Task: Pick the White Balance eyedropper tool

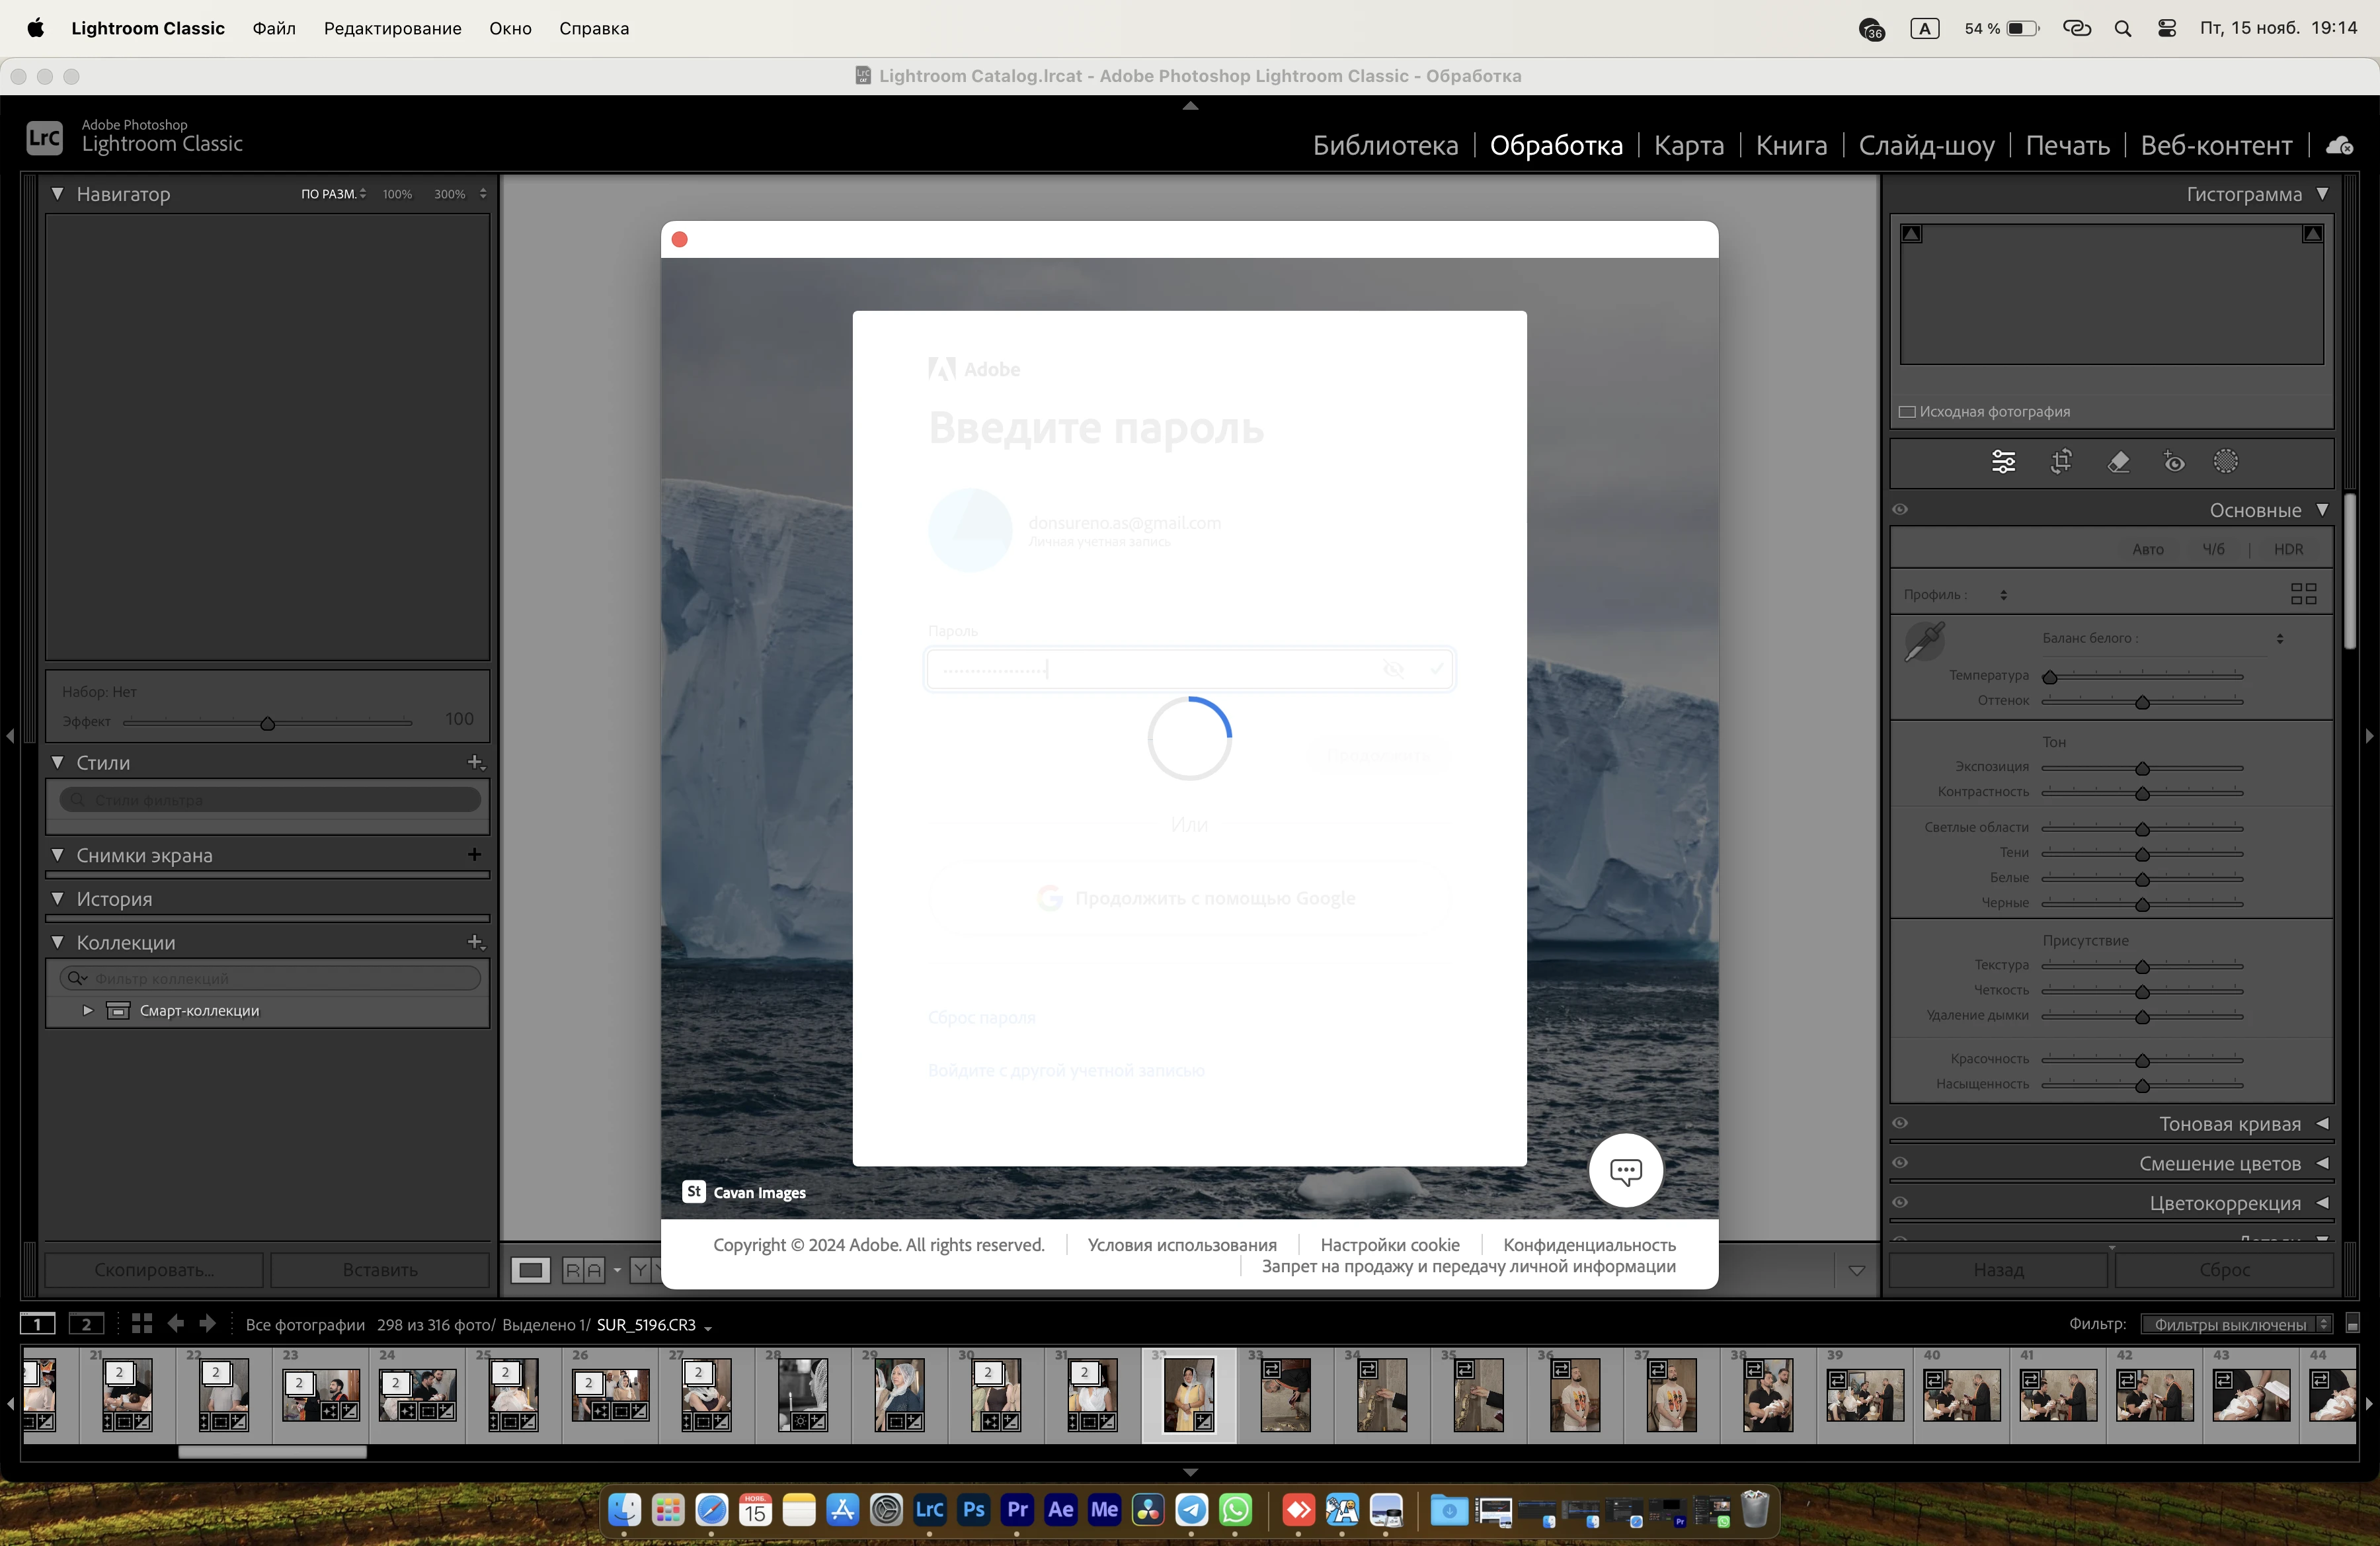Action: [x=1923, y=641]
